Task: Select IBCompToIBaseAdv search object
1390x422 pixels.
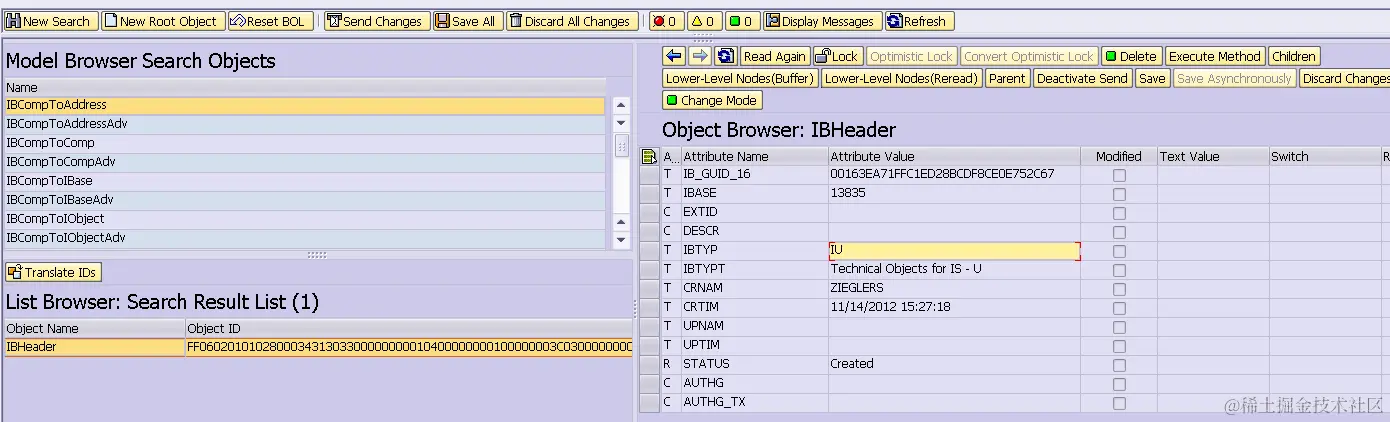Action: 305,200
